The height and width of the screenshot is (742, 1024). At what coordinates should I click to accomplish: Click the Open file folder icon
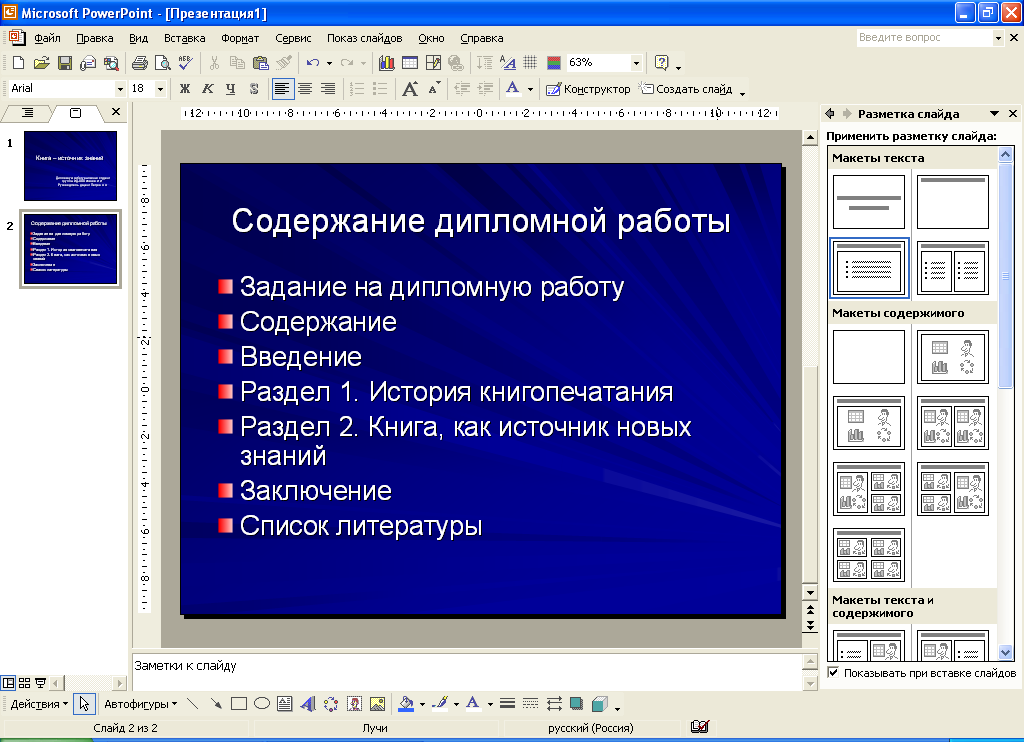[x=41, y=63]
